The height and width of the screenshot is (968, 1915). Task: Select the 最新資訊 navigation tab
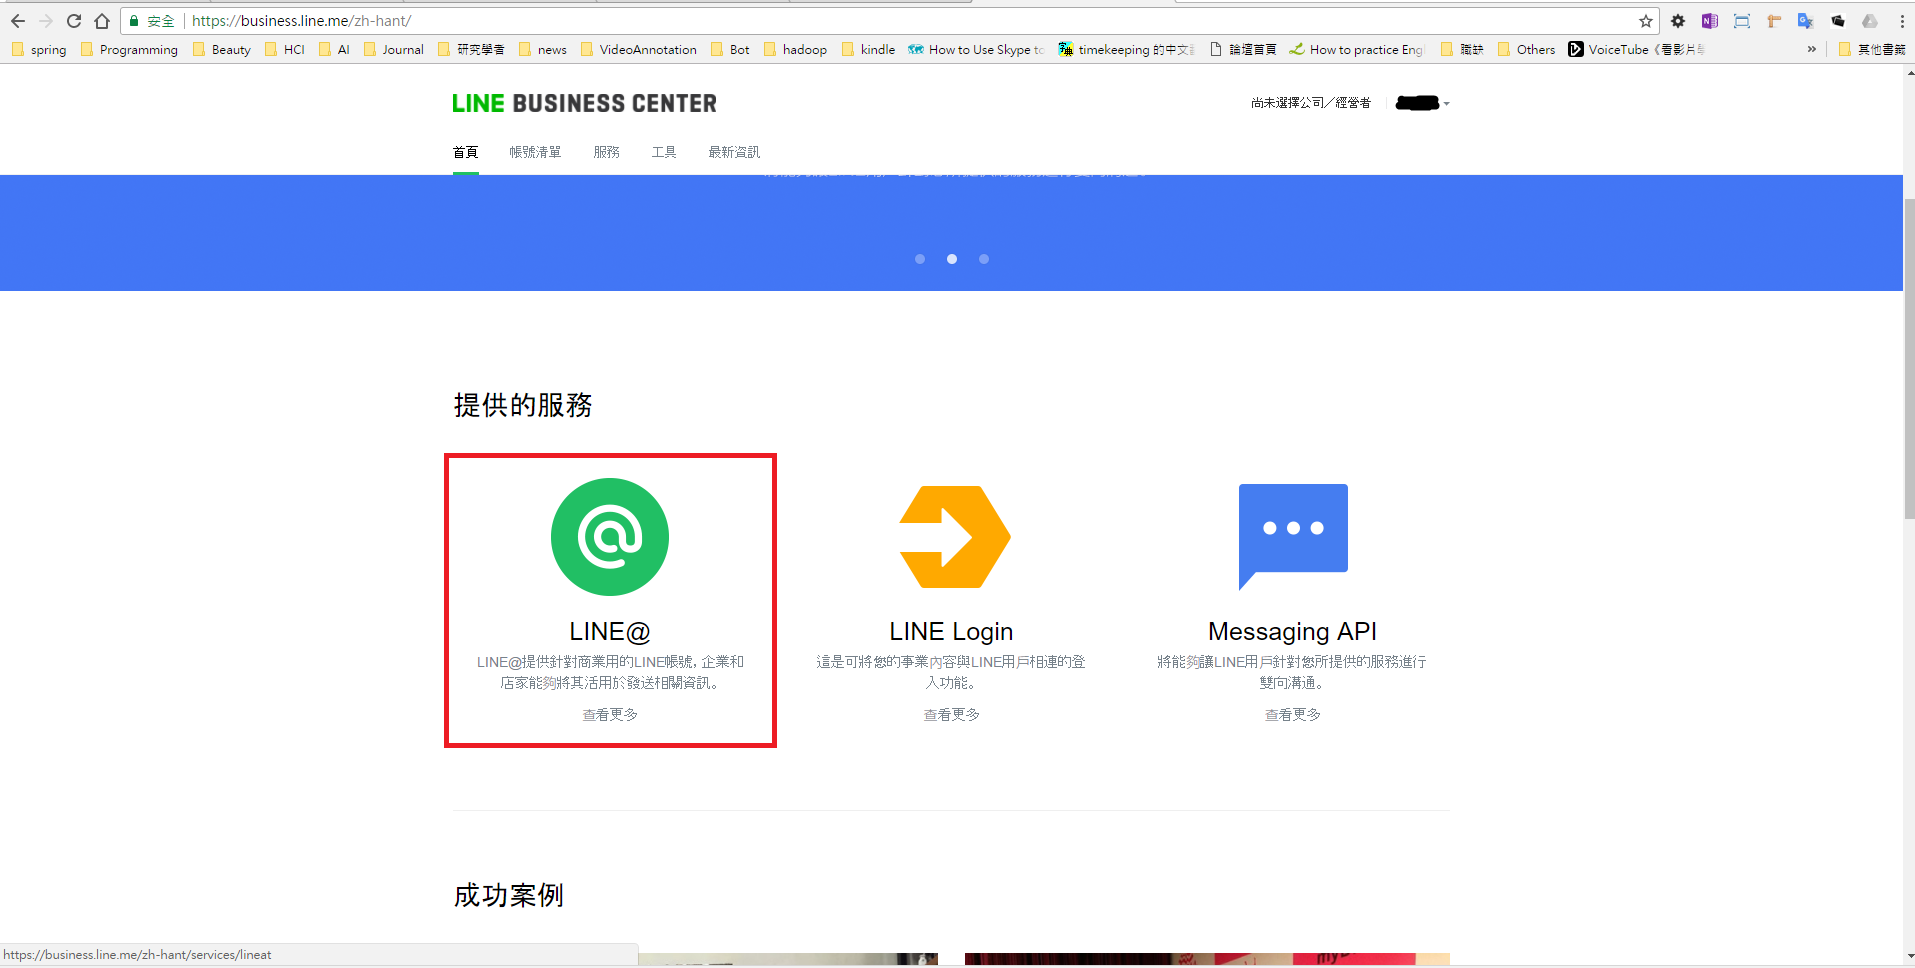734,152
